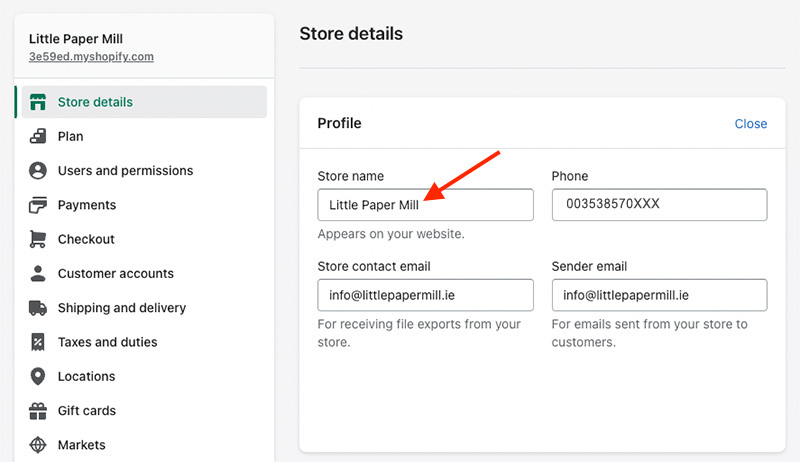Click the 'For emails sent from your store' text
Screen dimensions: 800x462
pos(649,333)
